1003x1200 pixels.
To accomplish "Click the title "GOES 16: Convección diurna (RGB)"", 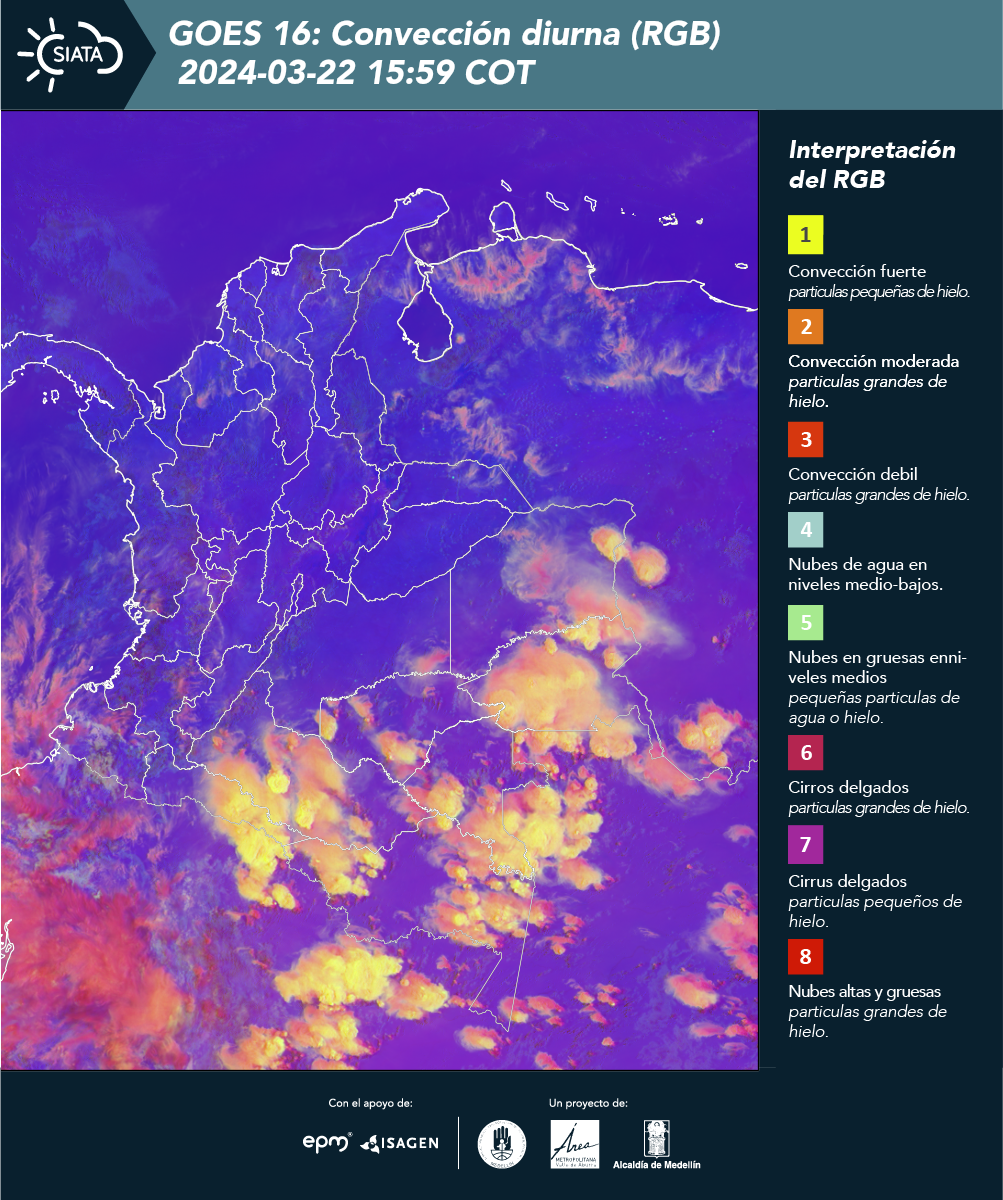I will 445,35.
